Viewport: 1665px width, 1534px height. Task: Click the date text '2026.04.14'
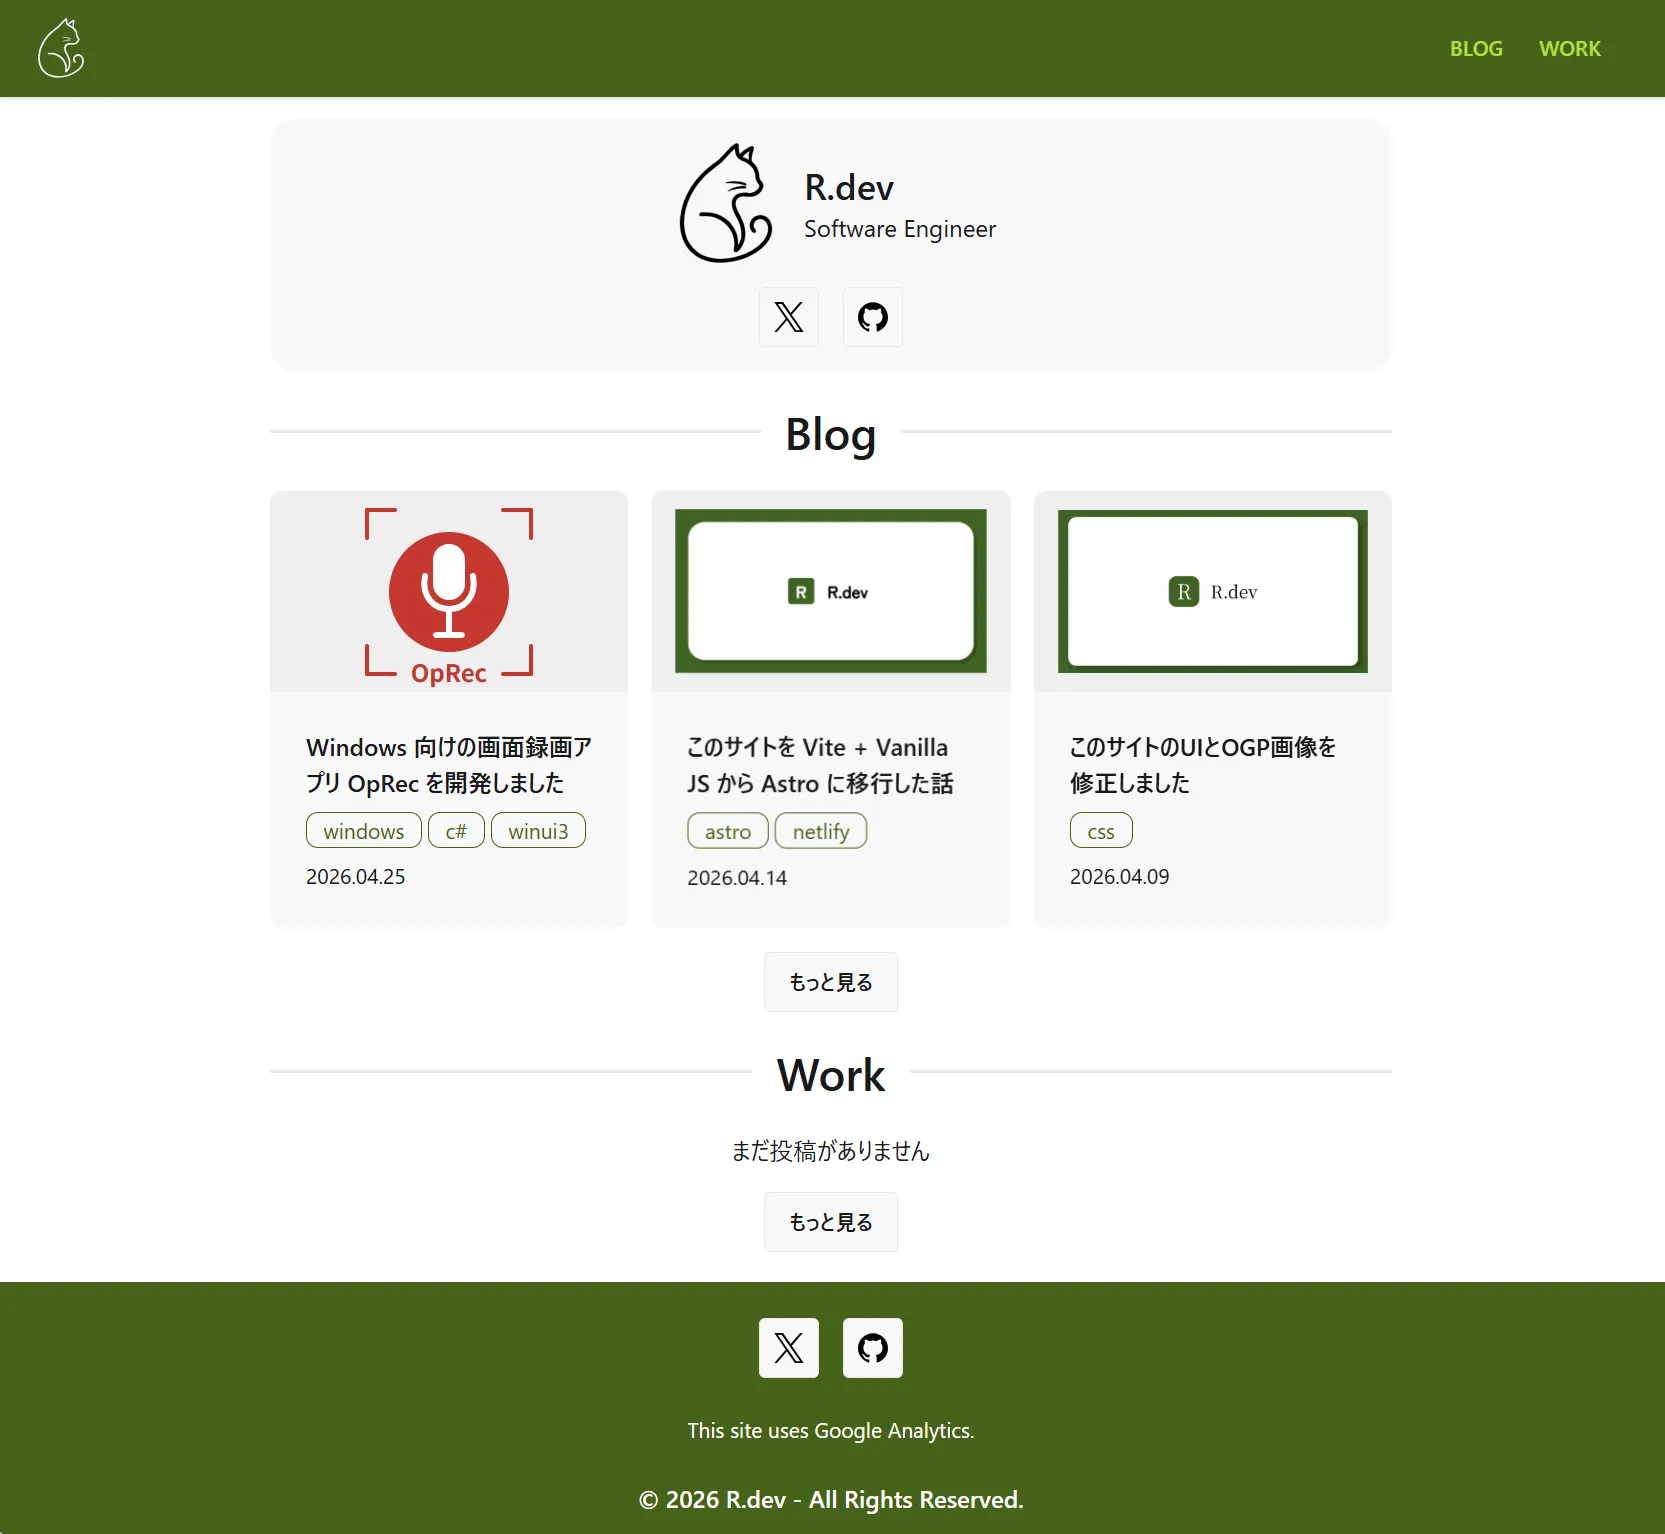(737, 878)
